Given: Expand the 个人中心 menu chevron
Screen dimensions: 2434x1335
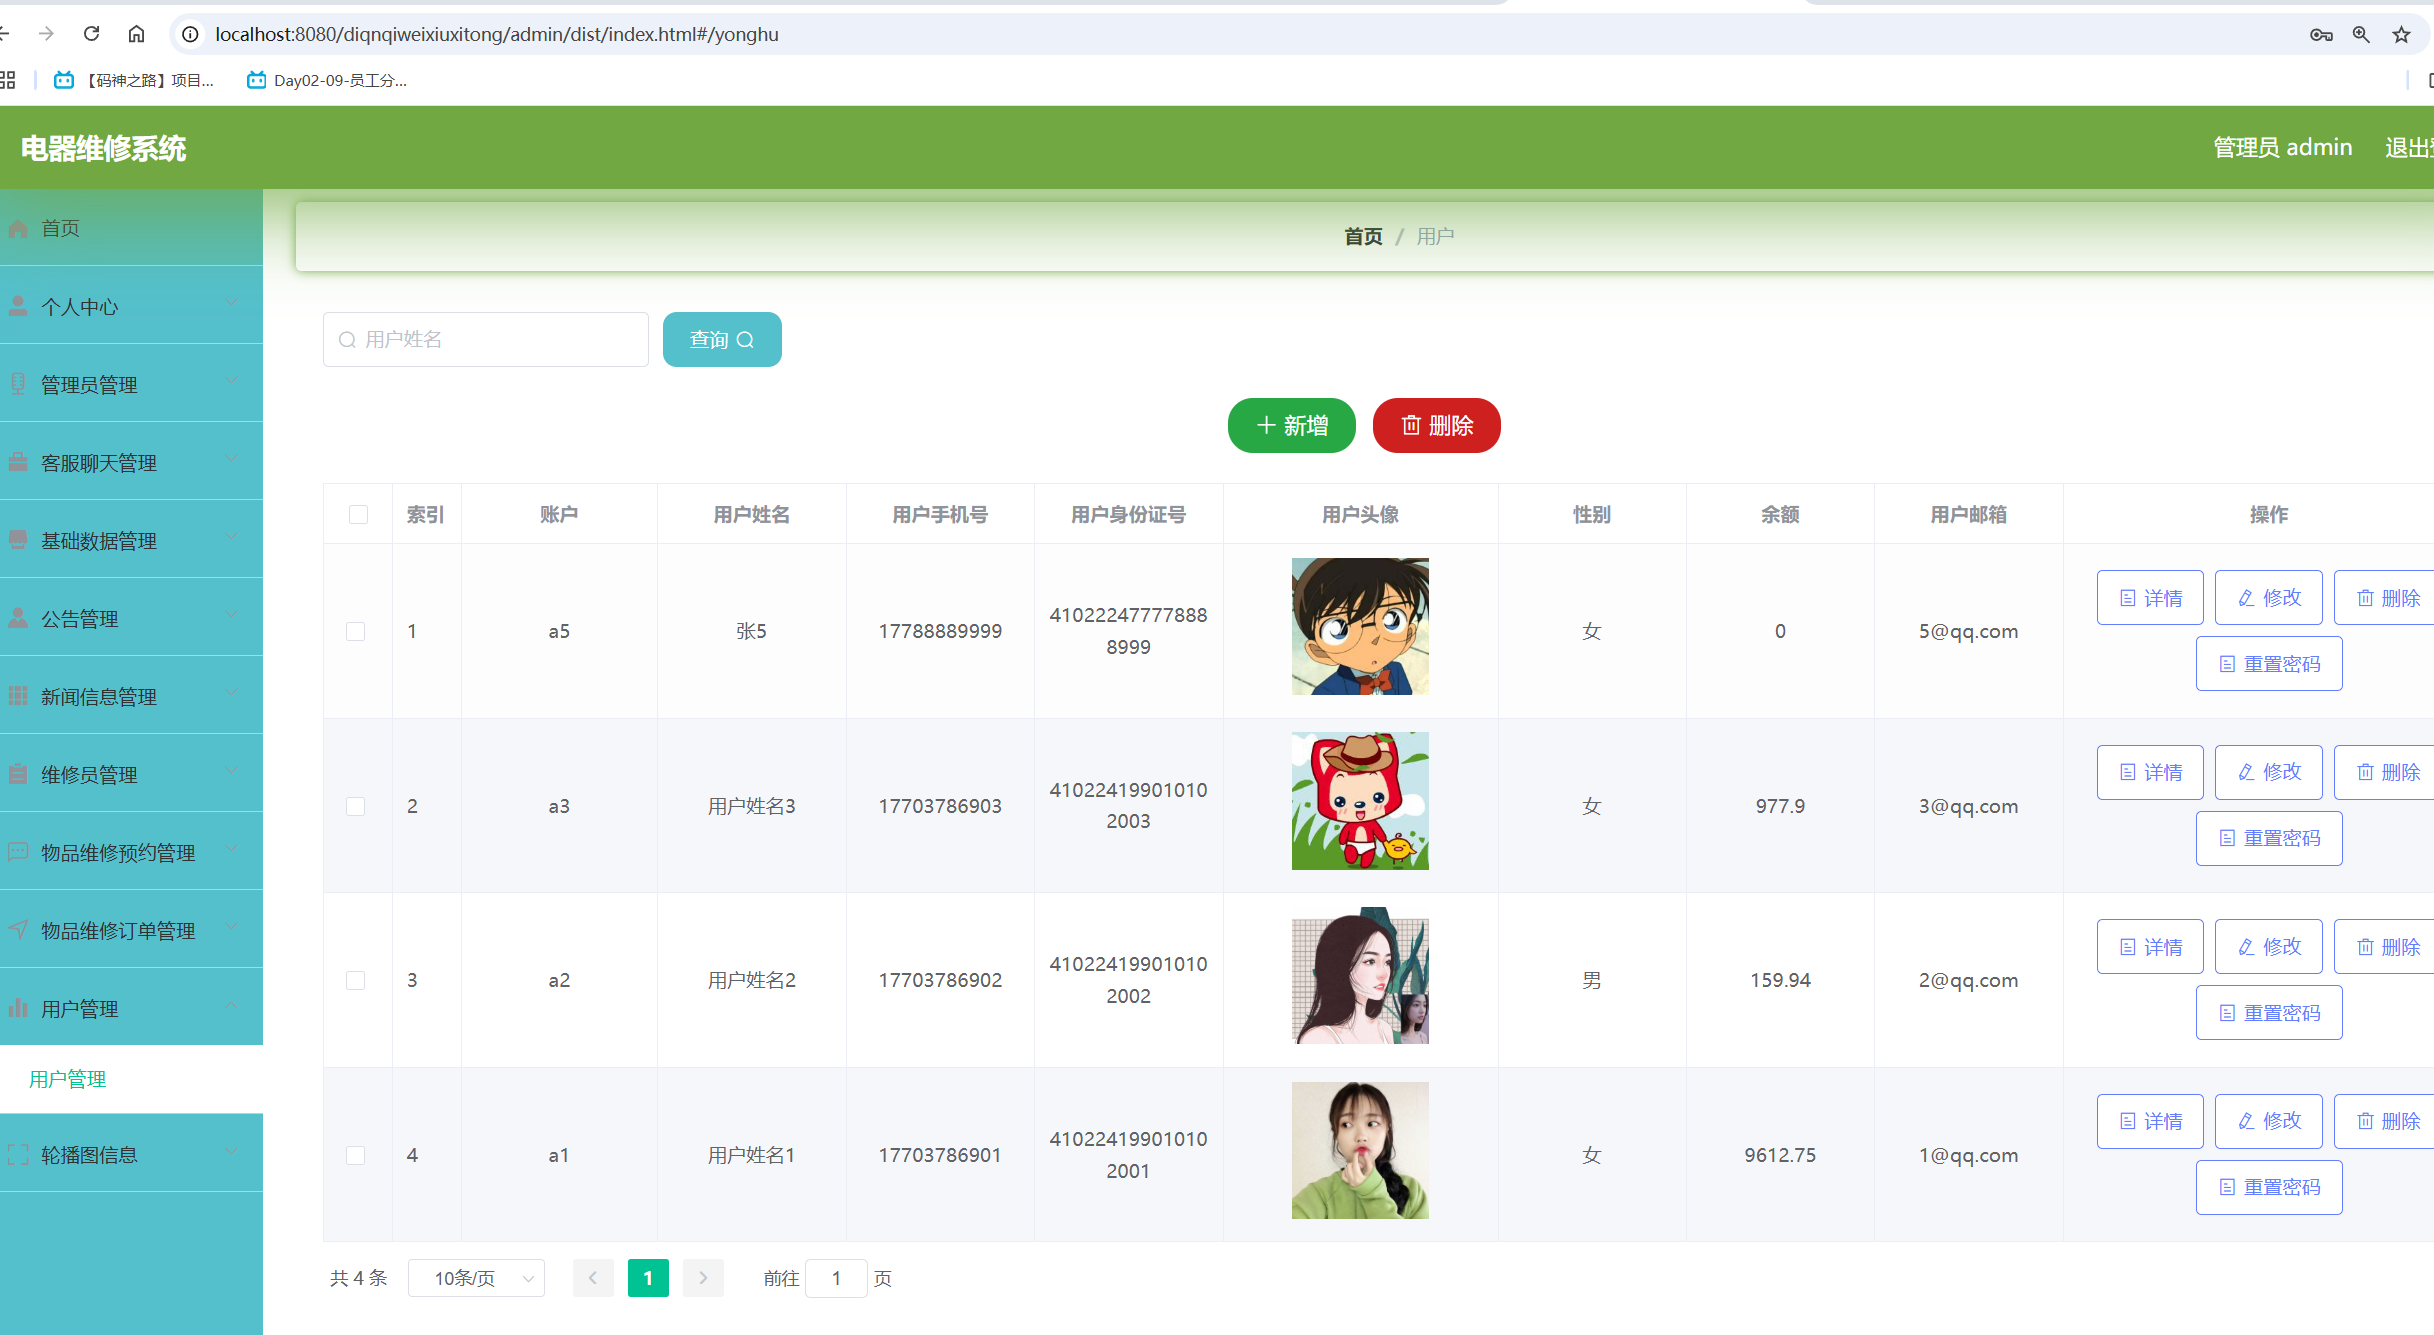Looking at the screenshot, I should pyautogui.click(x=232, y=302).
